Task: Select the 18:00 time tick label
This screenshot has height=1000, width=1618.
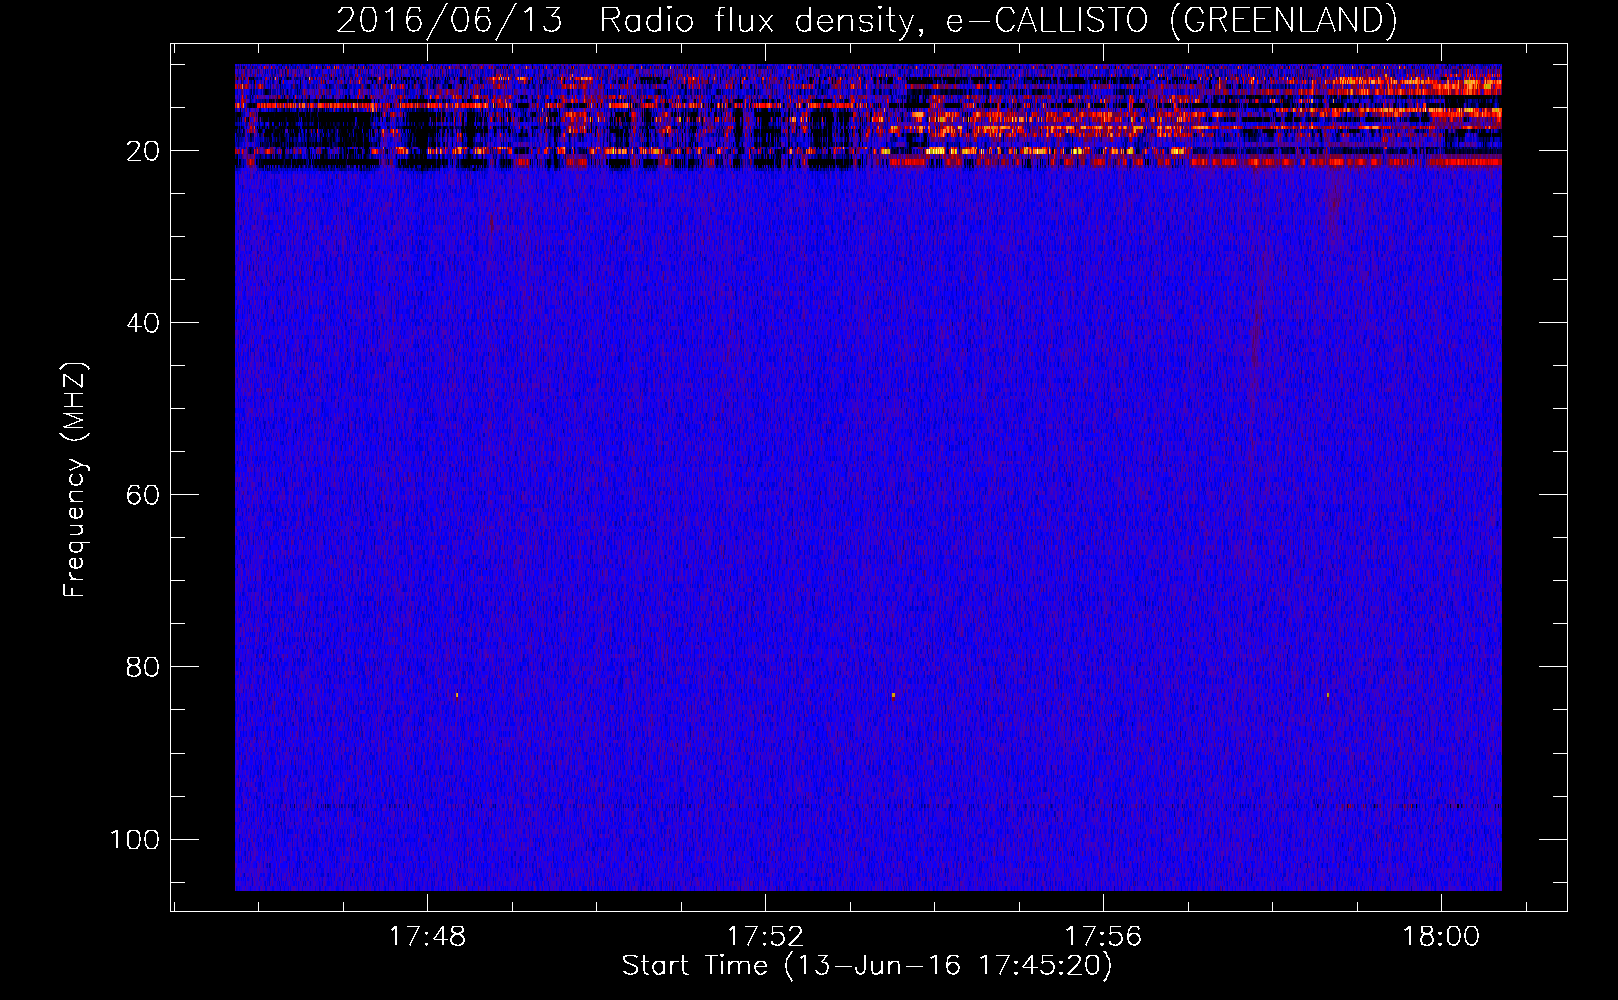Action: (1441, 937)
